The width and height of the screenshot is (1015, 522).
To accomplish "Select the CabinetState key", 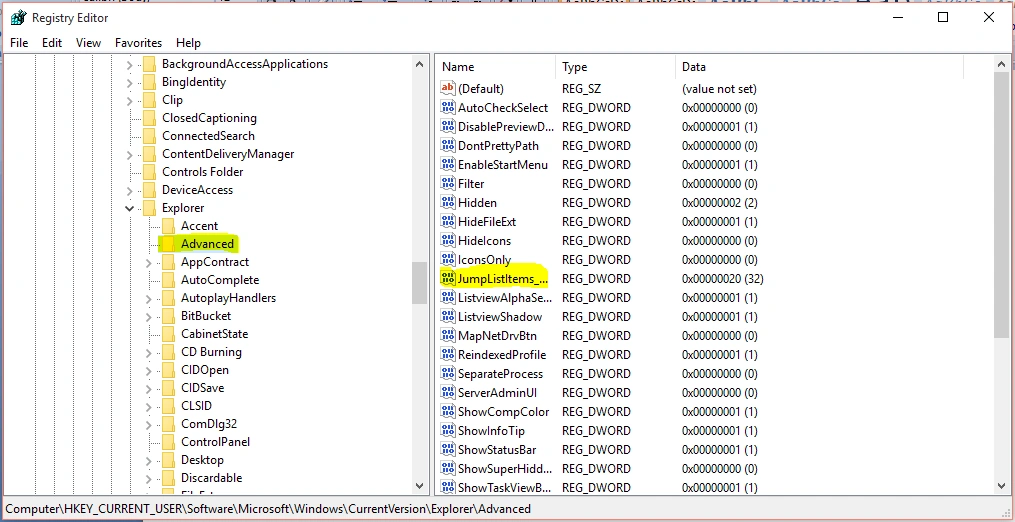I will click(x=214, y=334).
